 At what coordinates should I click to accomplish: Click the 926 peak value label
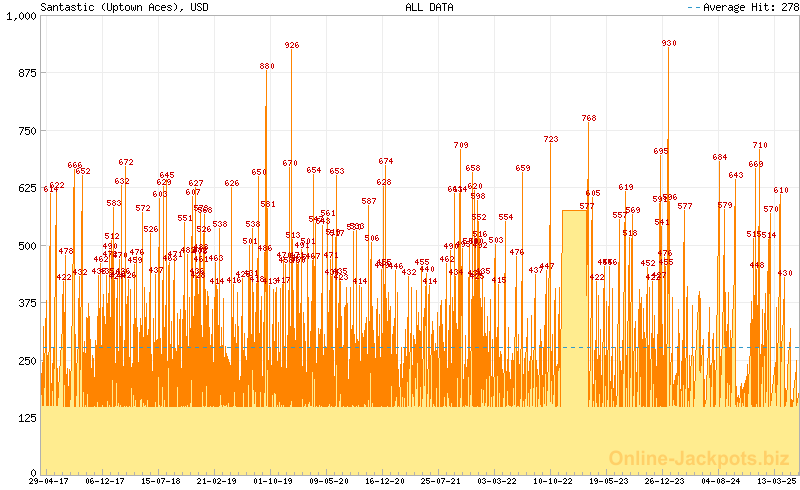[292, 46]
